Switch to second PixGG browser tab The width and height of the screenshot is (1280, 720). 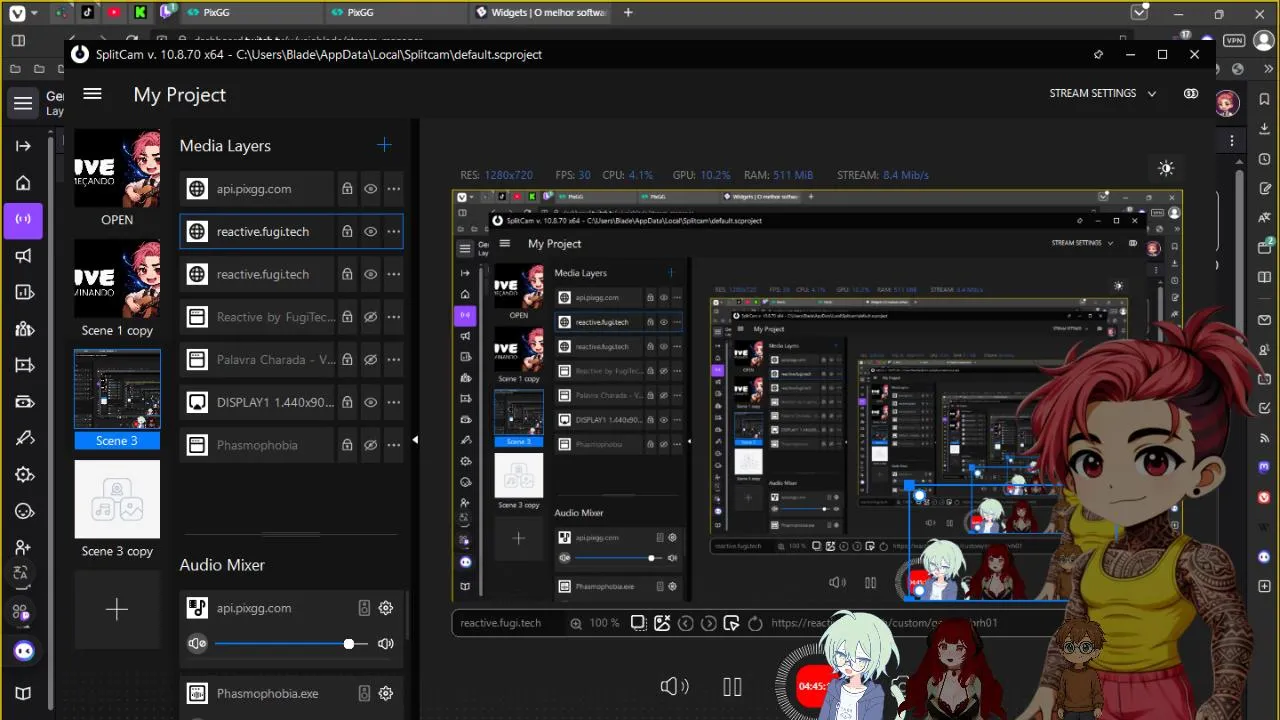tap(397, 13)
